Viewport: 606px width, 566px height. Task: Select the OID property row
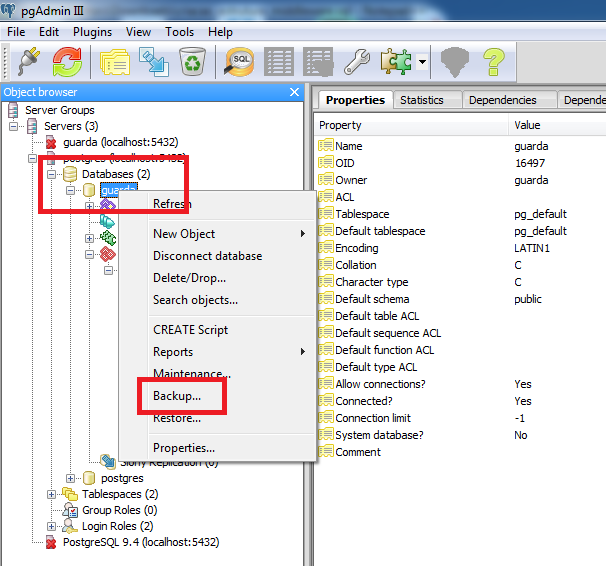pyautogui.click(x=461, y=163)
